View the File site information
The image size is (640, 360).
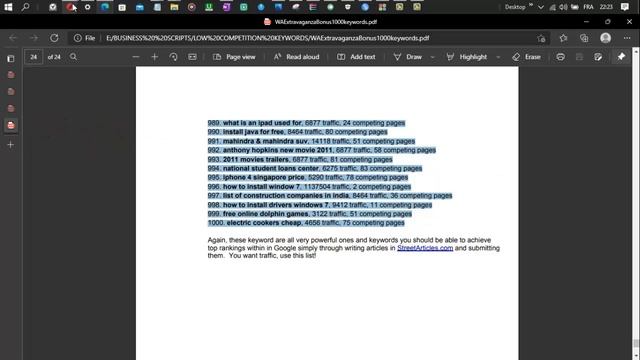pyautogui.click(x=84, y=38)
